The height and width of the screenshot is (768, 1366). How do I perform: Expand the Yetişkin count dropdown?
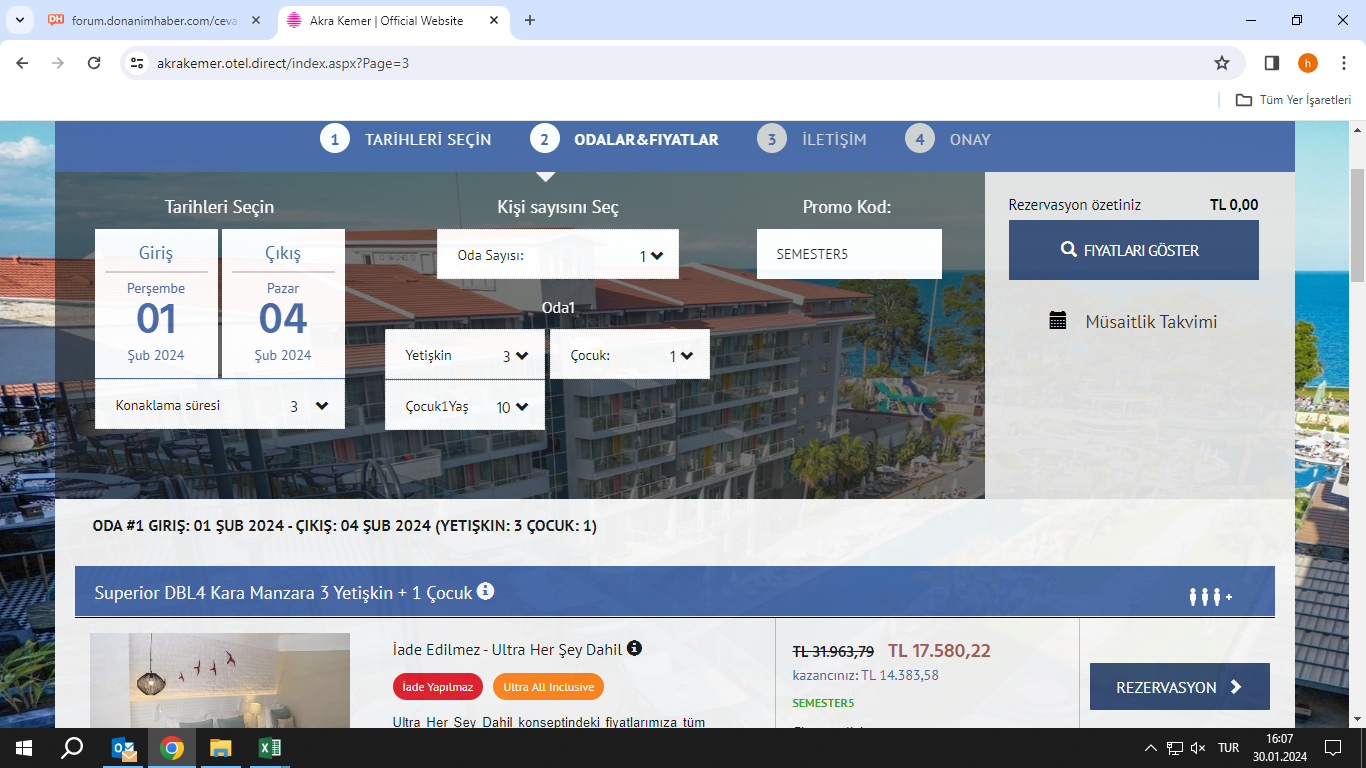coord(465,355)
